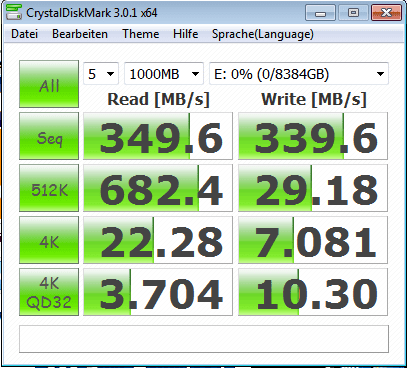Screen dimensions: 407x368
Task: Click the Seq read result 349.6
Action: (158, 136)
